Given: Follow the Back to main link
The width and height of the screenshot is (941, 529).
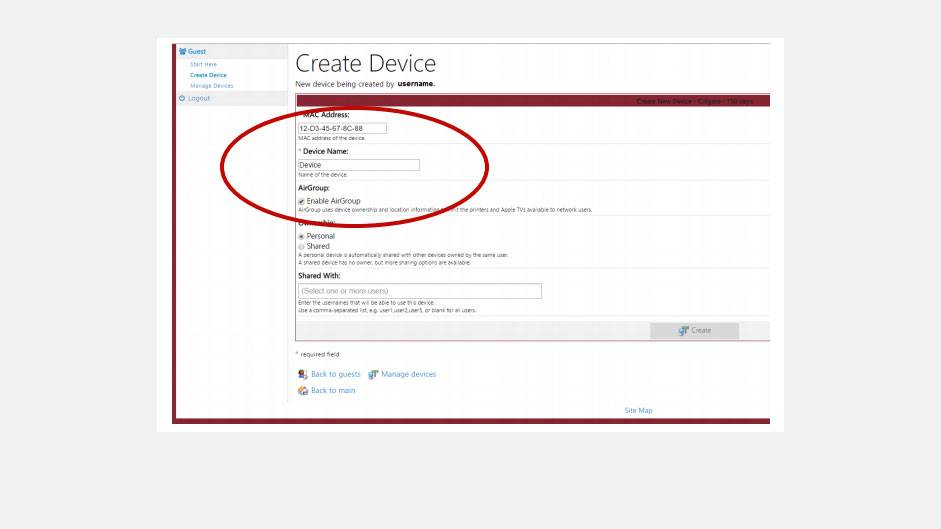Looking at the screenshot, I should click(x=332, y=391).
